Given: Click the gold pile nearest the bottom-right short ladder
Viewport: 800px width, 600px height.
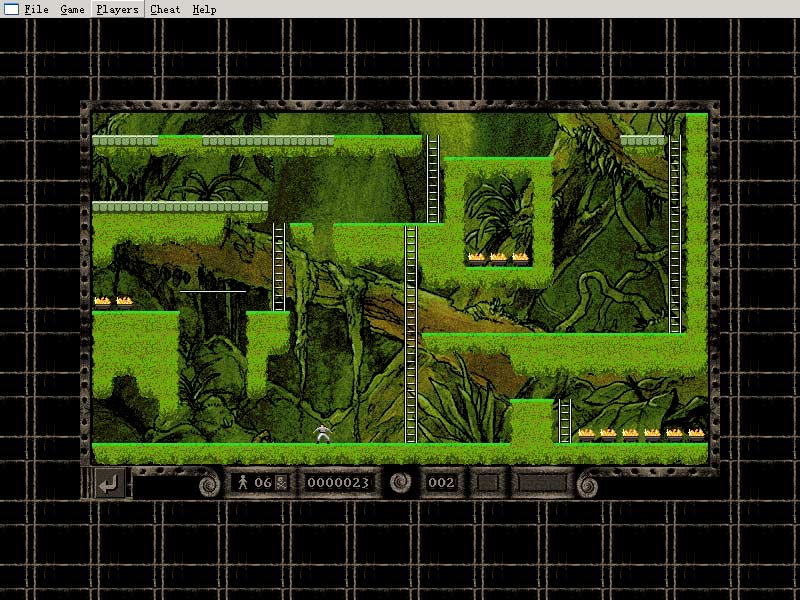Looking at the screenshot, I should point(586,435).
